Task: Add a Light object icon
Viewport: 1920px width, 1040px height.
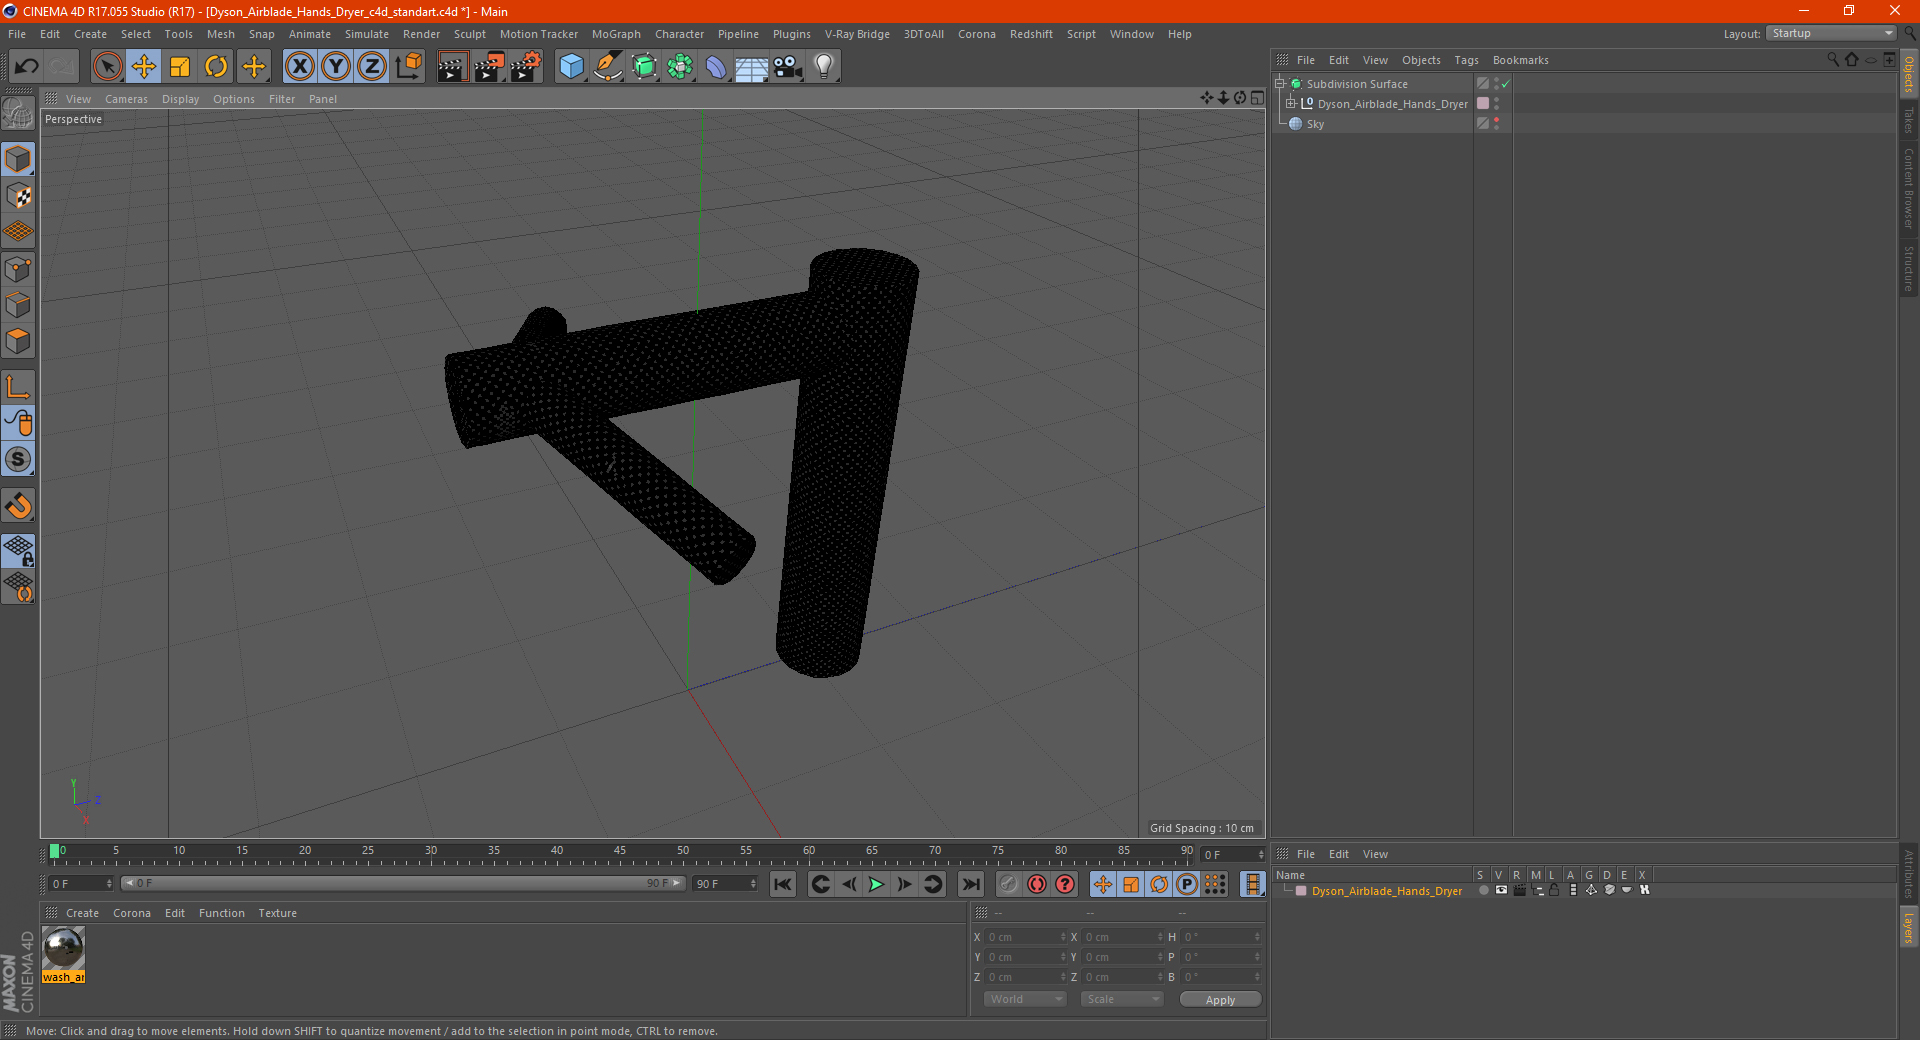Action: (x=824, y=67)
